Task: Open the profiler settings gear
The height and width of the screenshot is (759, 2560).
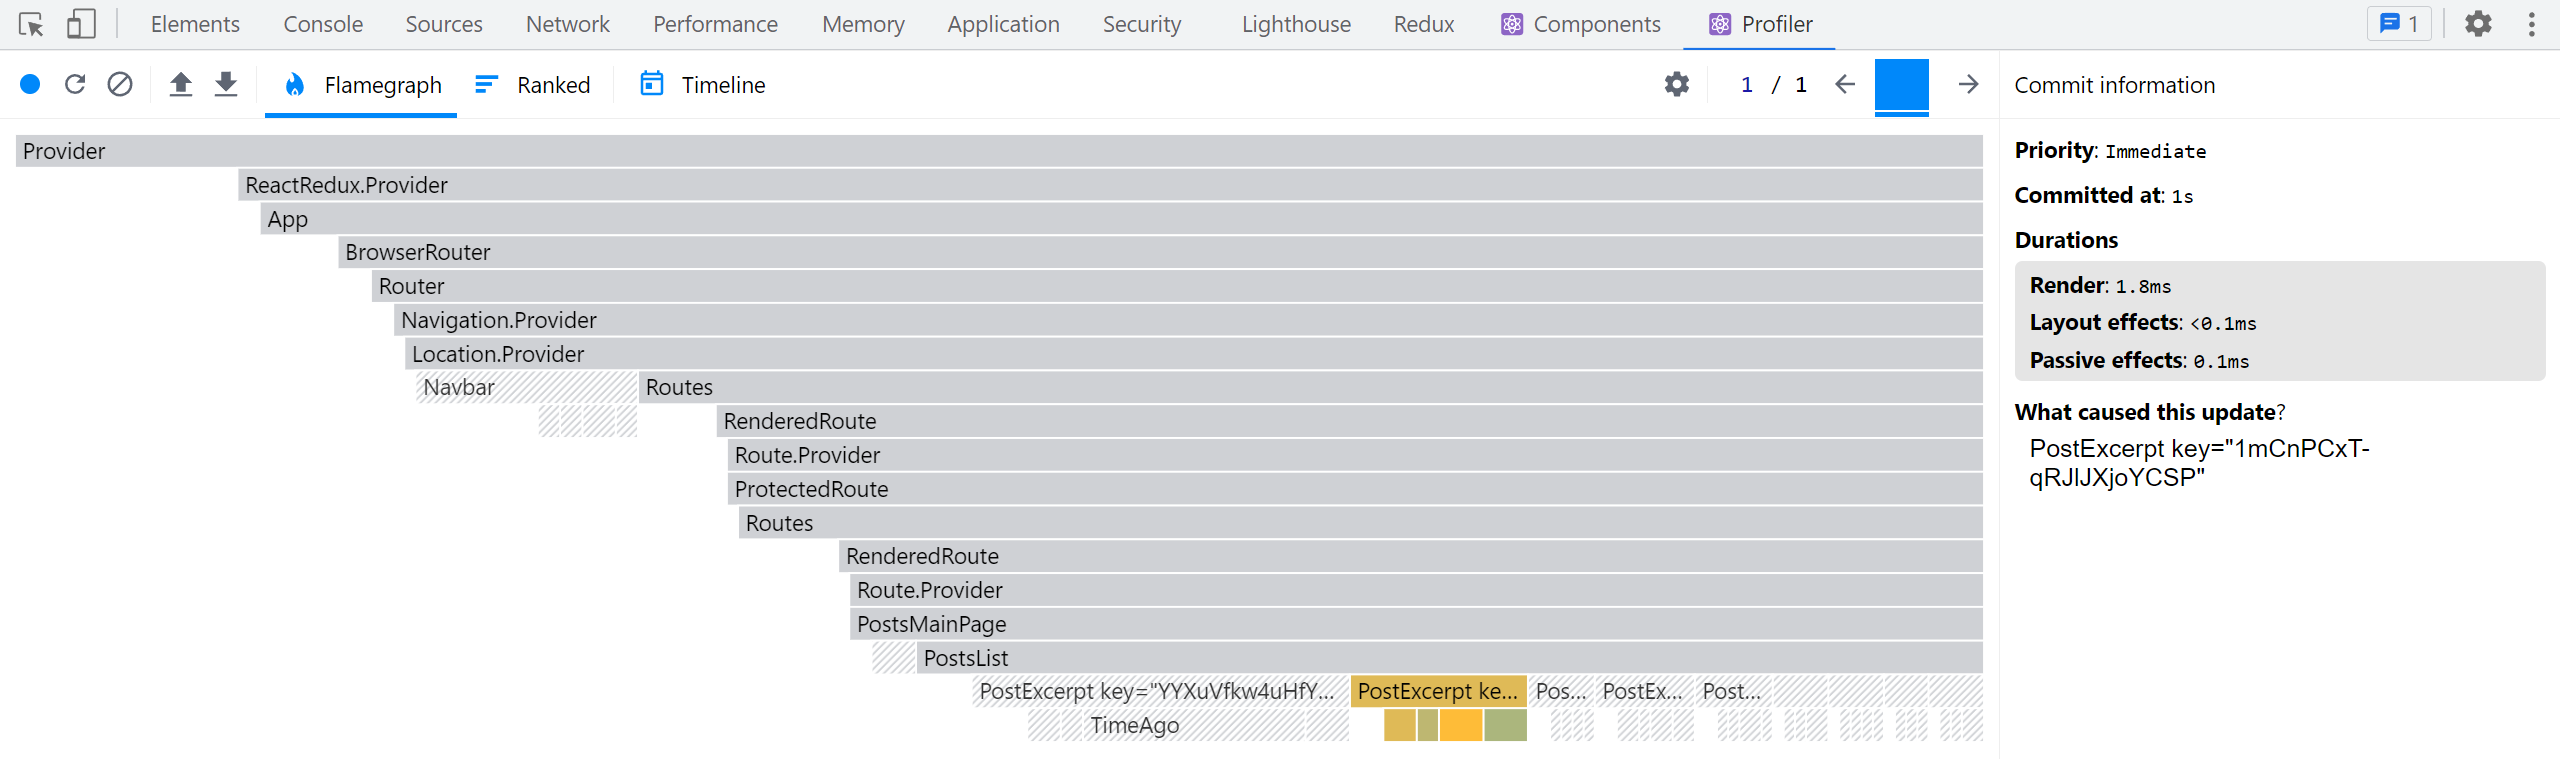Action: 1677,85
